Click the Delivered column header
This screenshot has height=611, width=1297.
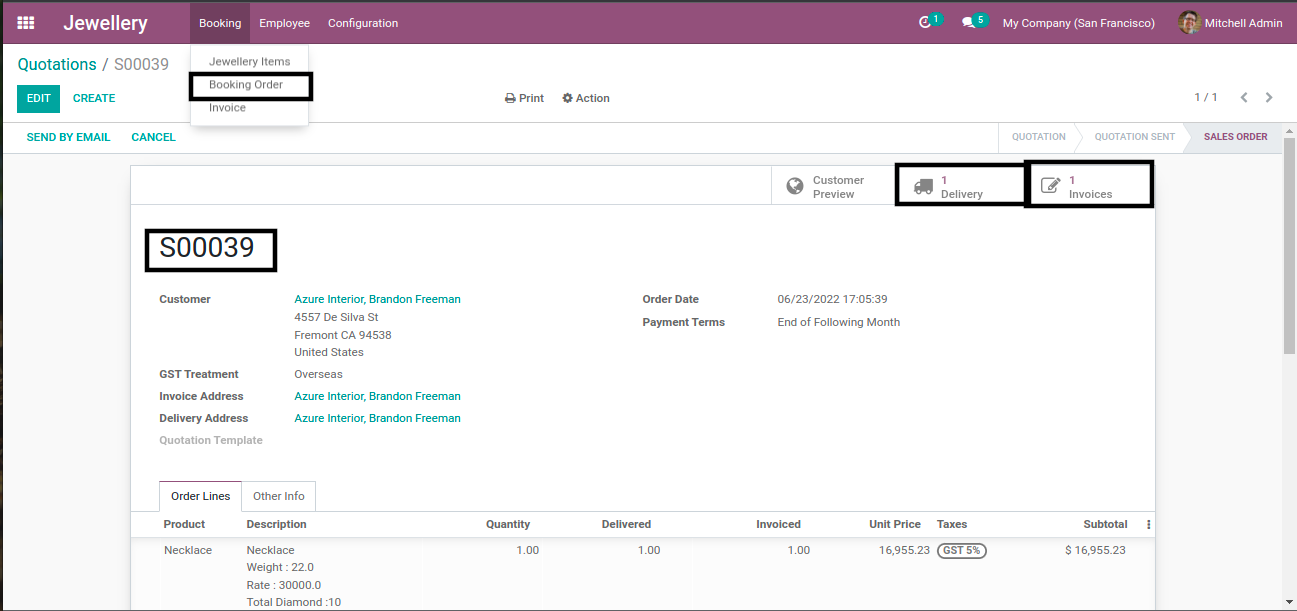click(x=626, y=524)
